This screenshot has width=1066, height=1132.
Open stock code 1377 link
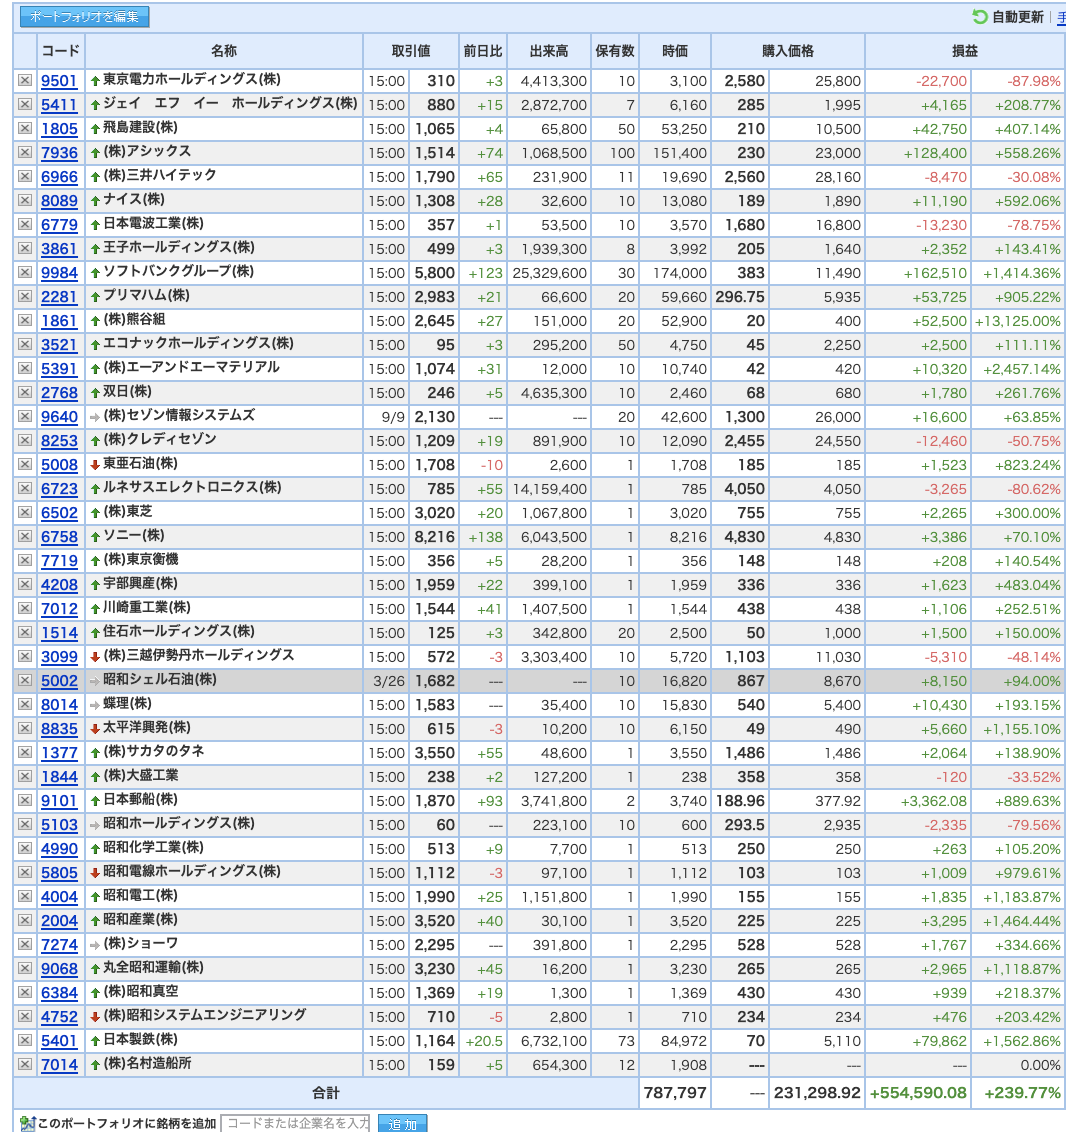pyautogui.click(x=59, y=753)
